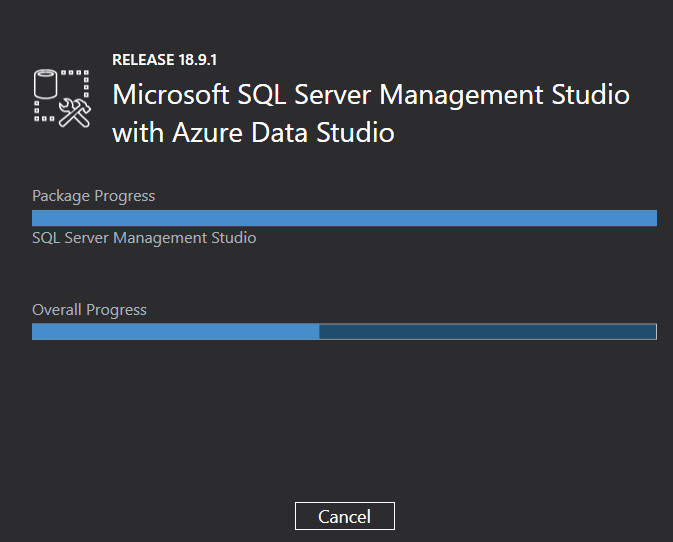Screen dimensions: 673x542
Task: Click the Overall Progress label
Action: coord(89,310)
